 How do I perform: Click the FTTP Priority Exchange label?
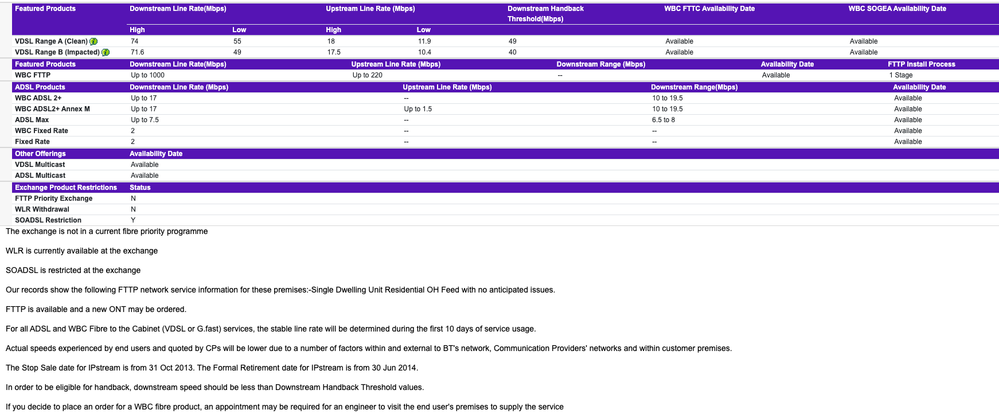(53, 198)
